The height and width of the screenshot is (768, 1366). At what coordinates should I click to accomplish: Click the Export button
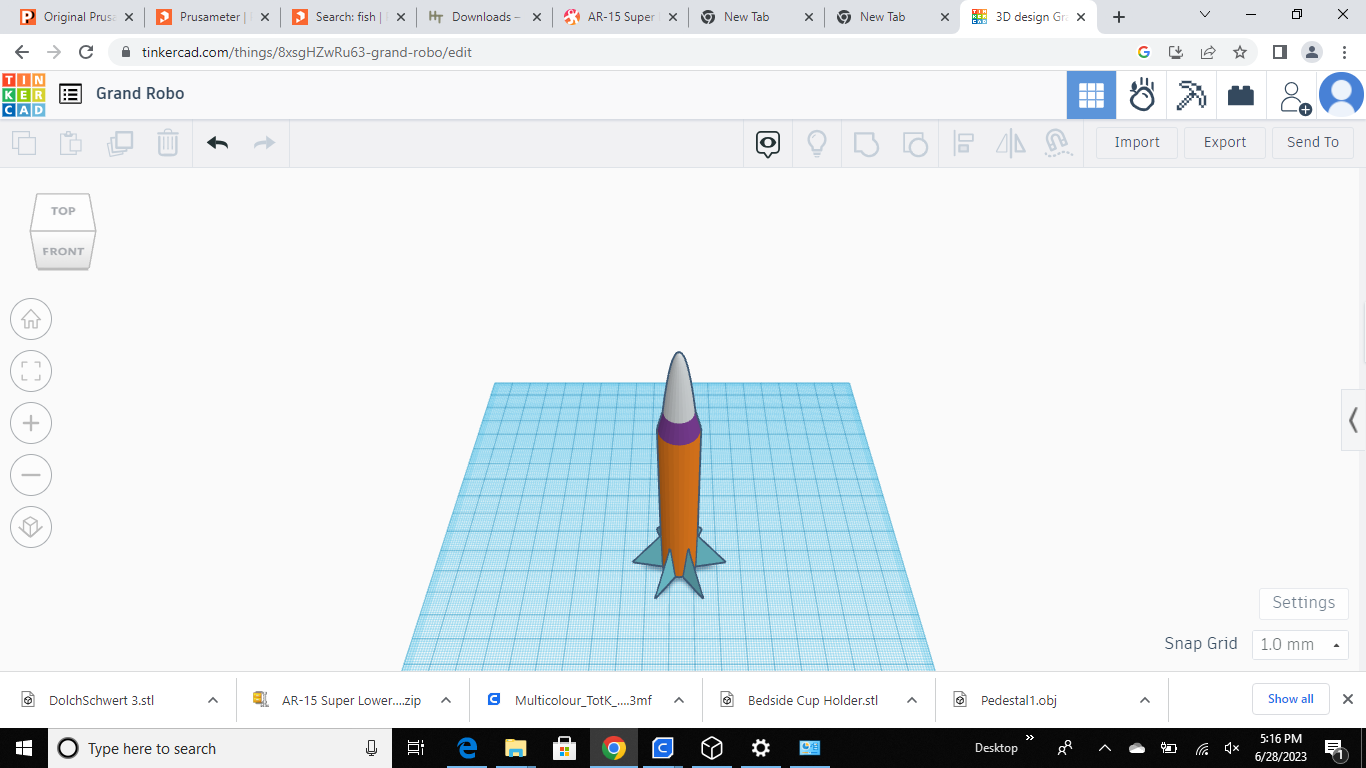point(1224,142)
